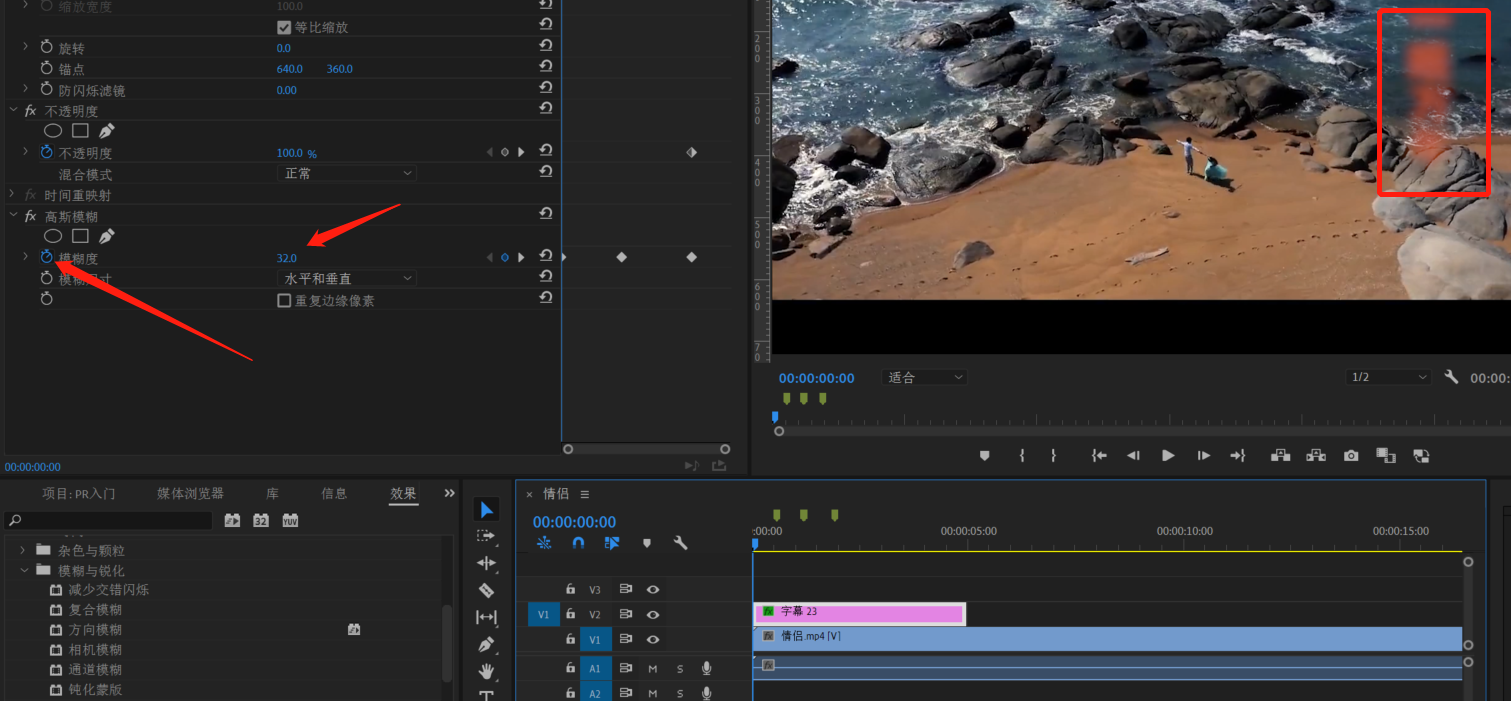Image resolution: width=1511 pixels, height=701 pixels.
Task: Open Program Monitor wrench settings
Action: [x=1451, y=377]
